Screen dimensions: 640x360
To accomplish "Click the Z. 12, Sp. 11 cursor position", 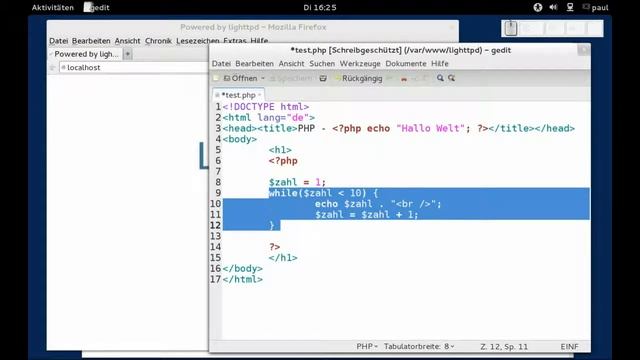I will (504, 347).
